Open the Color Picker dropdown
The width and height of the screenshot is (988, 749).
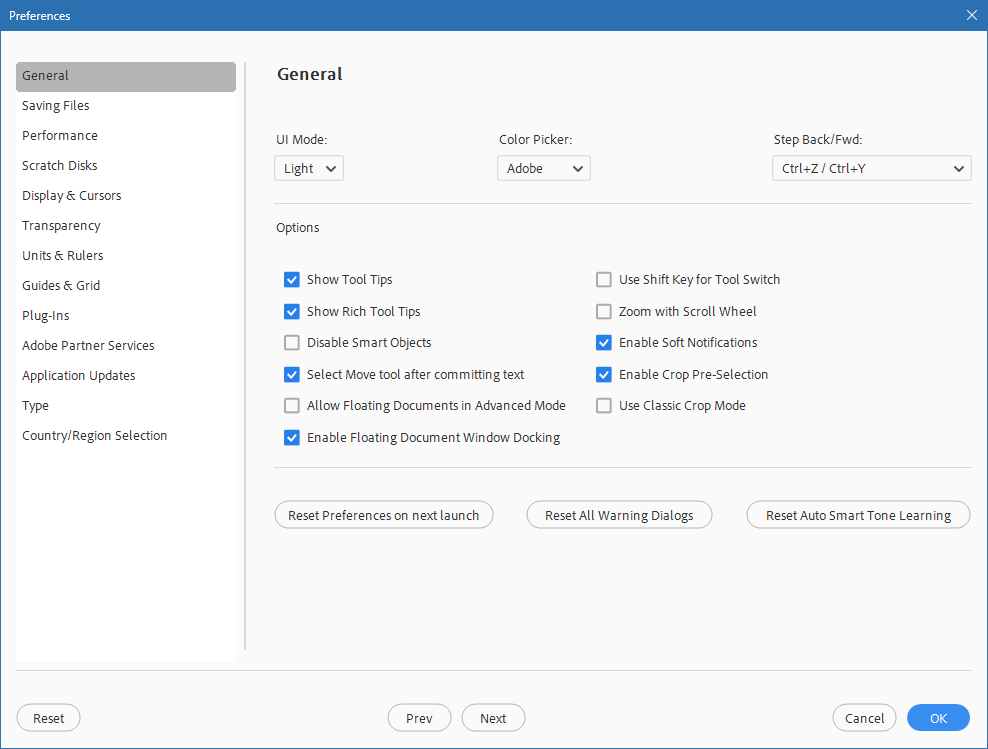pos(544,168)
